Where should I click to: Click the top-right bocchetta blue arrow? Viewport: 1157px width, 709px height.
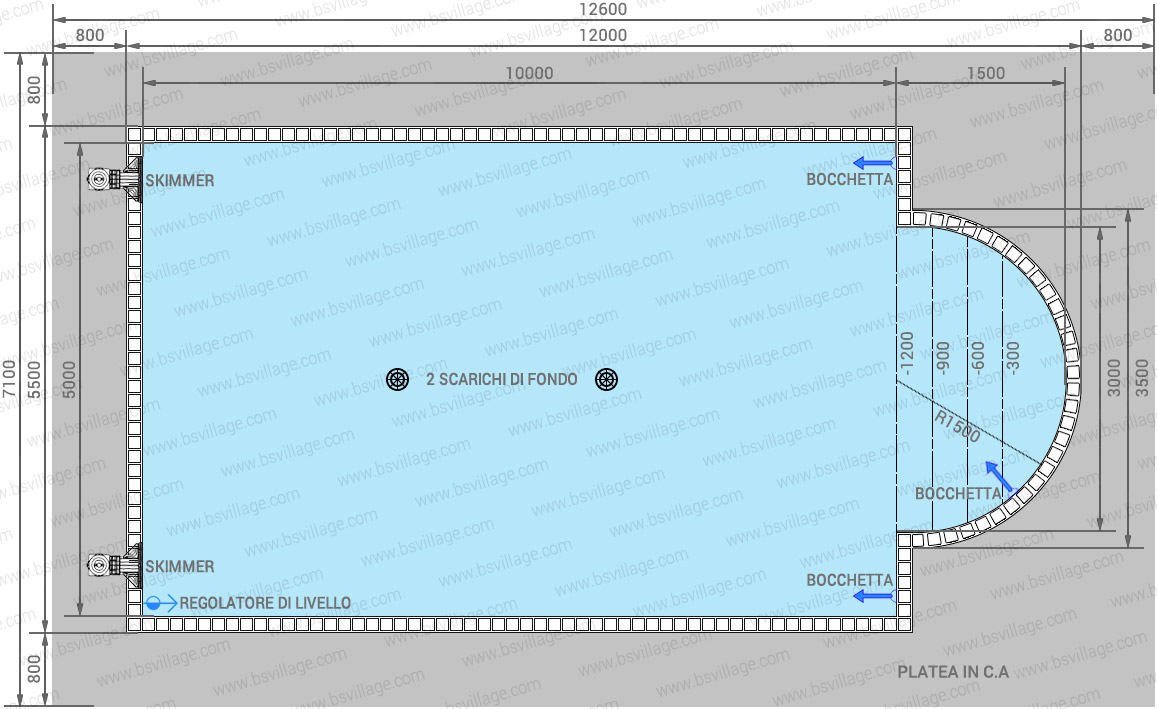click(x=873, y=163)
